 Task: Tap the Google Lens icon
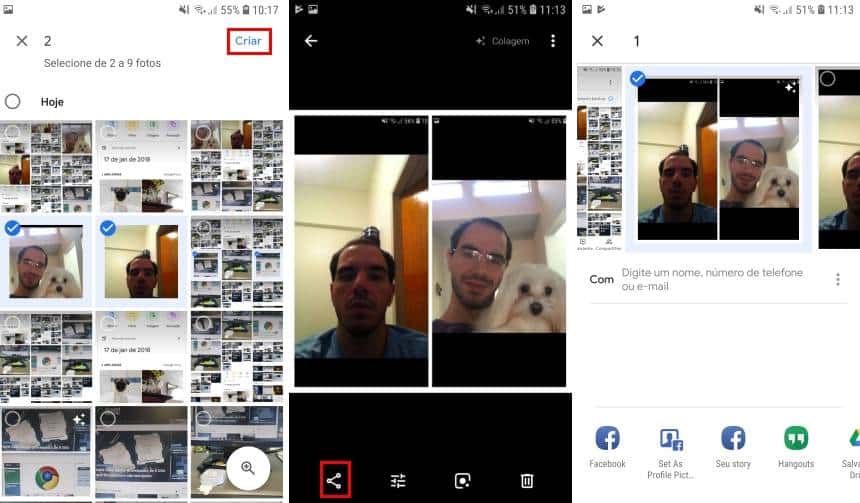pos(462,481)
